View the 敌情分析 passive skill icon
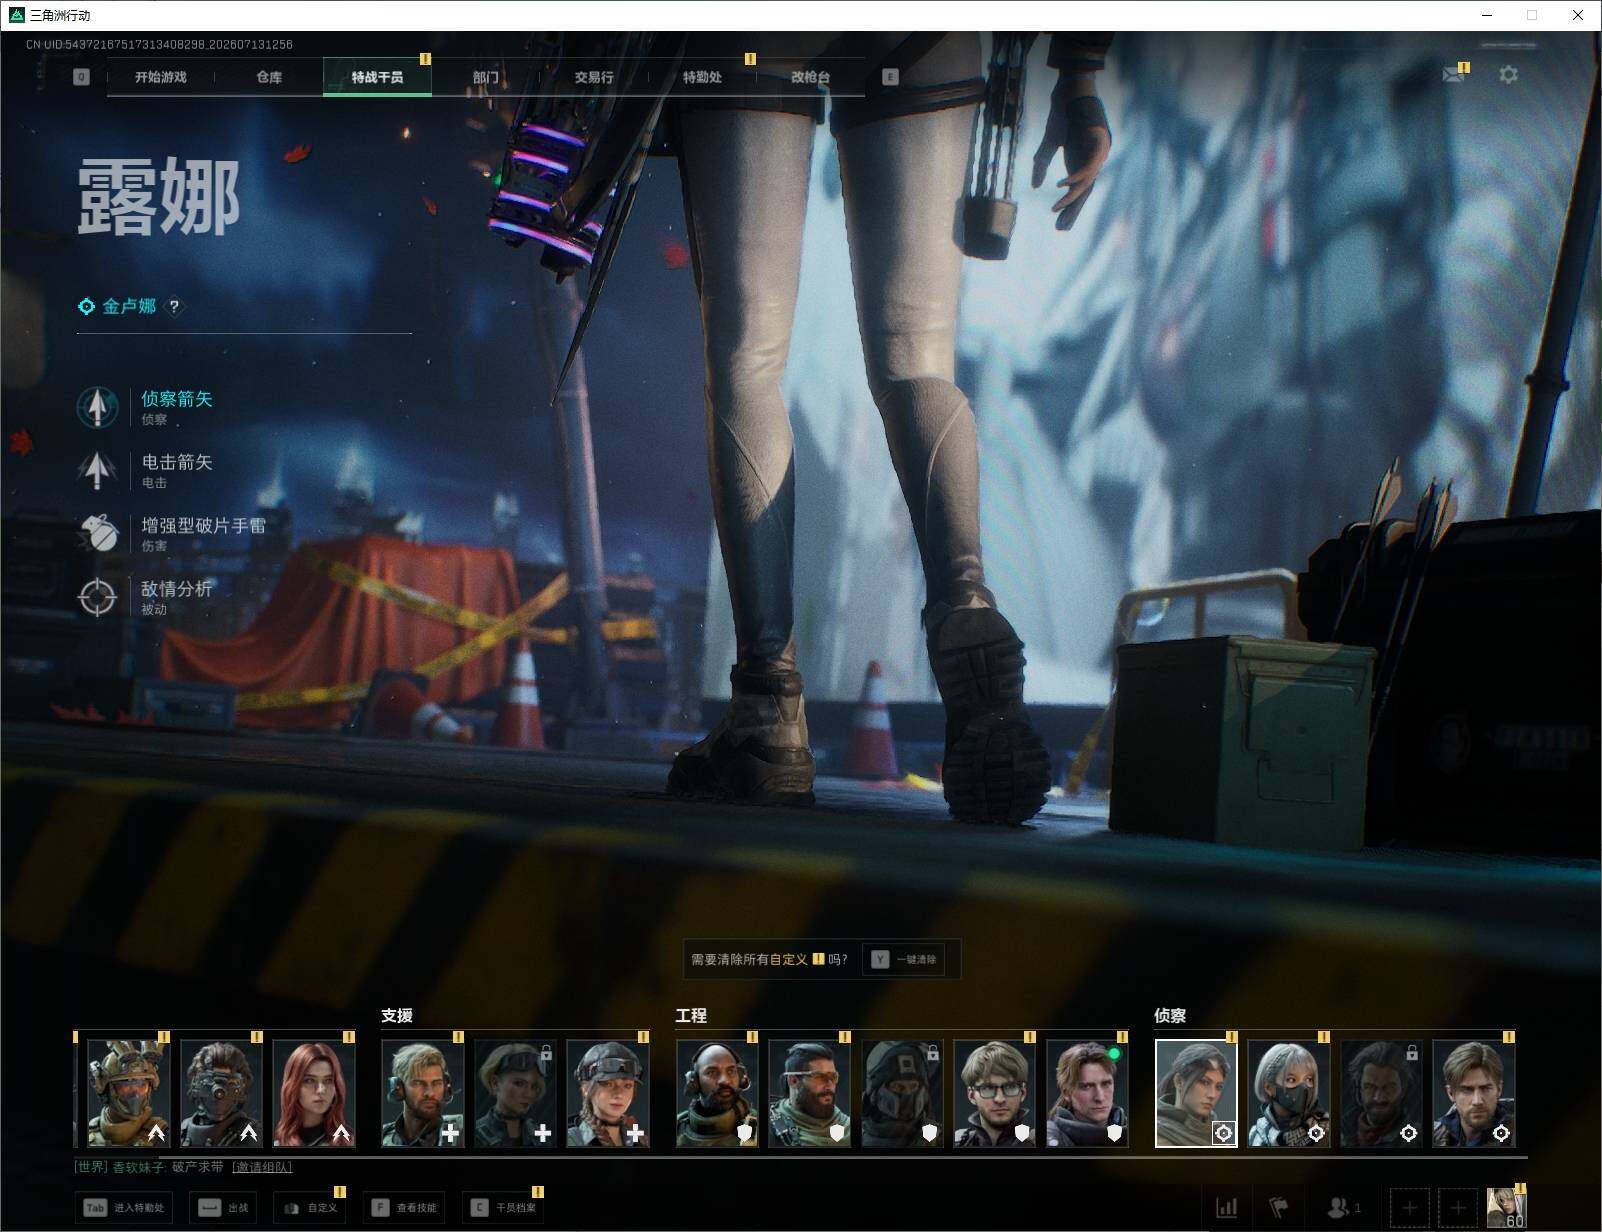Viewport: 1602px width, 1232px height. 97,597
